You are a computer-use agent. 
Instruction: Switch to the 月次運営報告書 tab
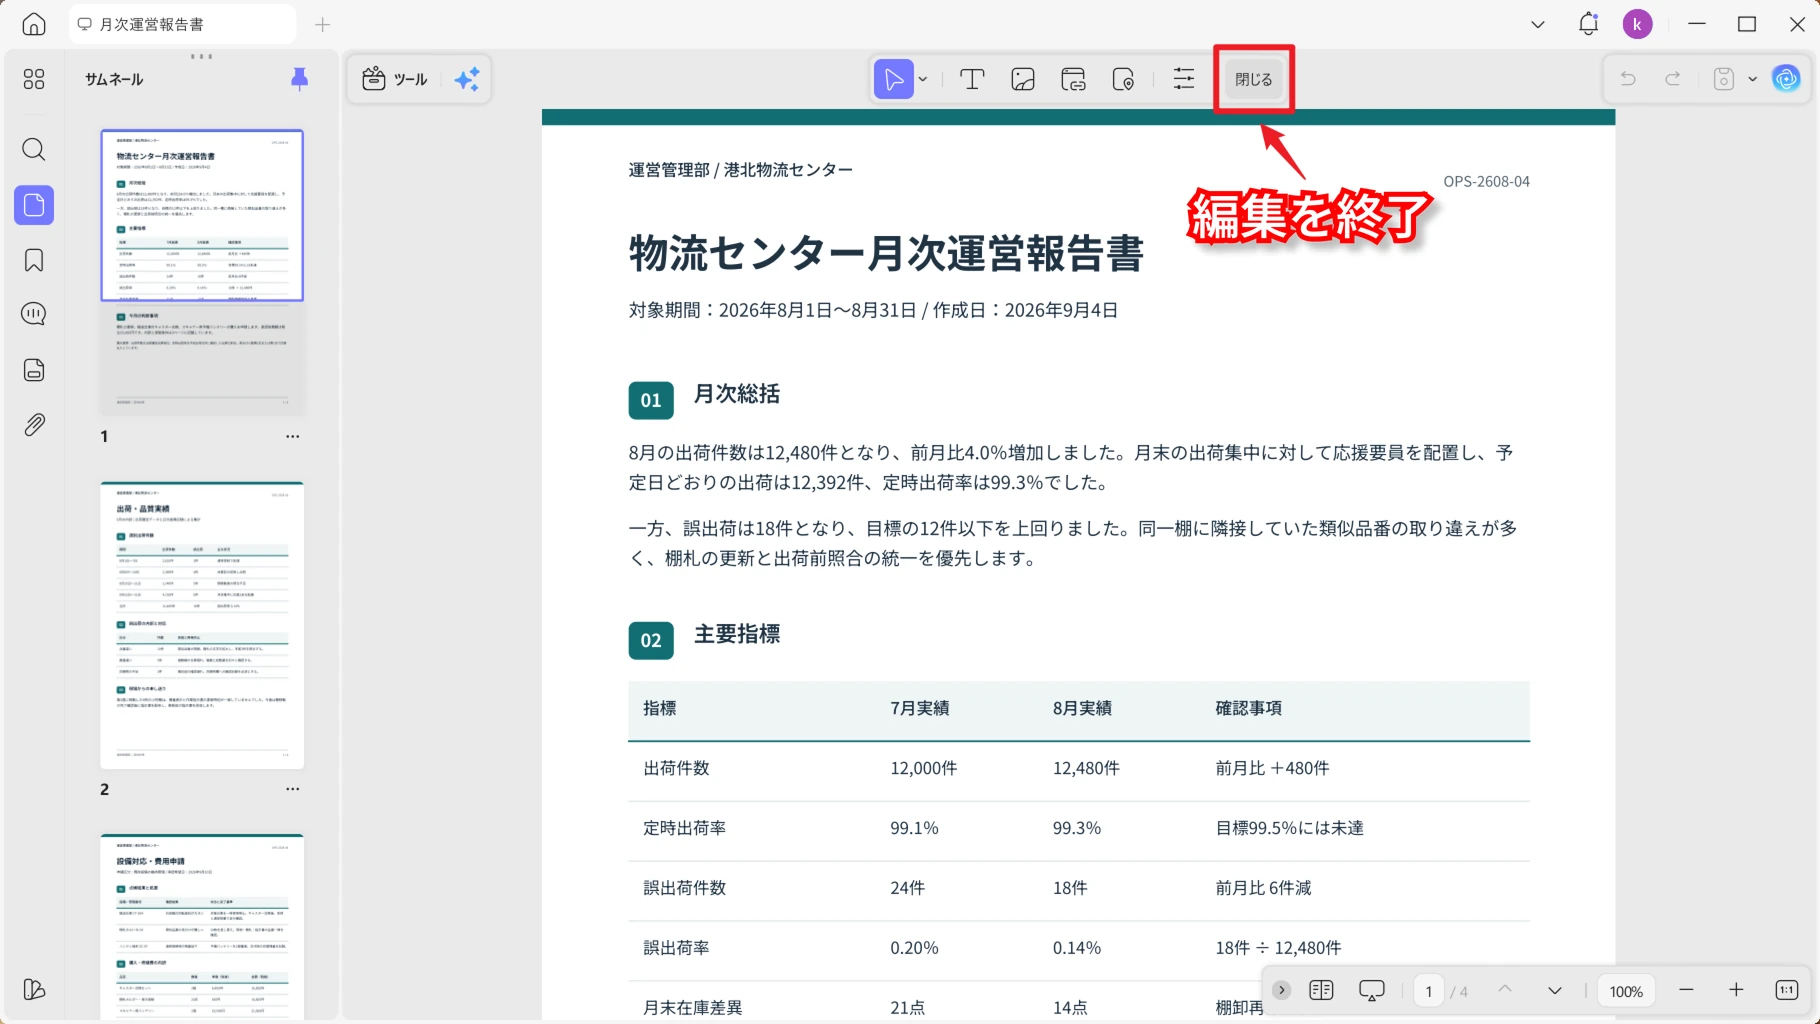point(182,24)
